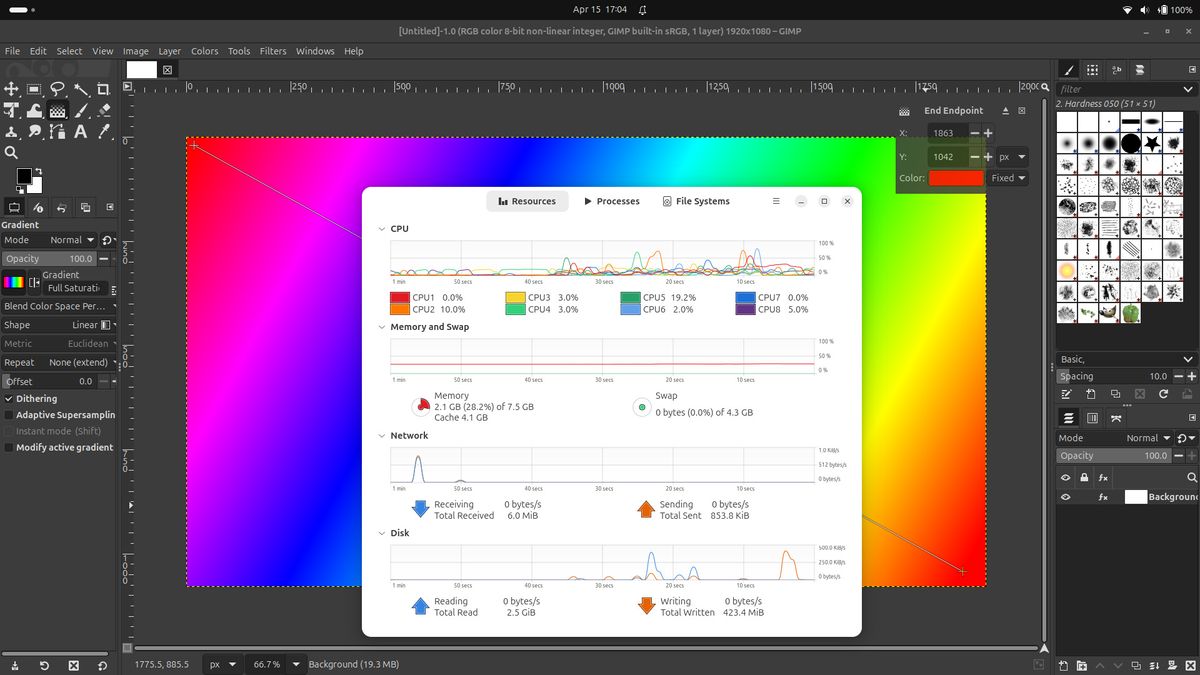The height and width of the screenshot is (675, 1200).
Task: Collapse the CPU section in System Monitor
Action: [x=381, y=229]
